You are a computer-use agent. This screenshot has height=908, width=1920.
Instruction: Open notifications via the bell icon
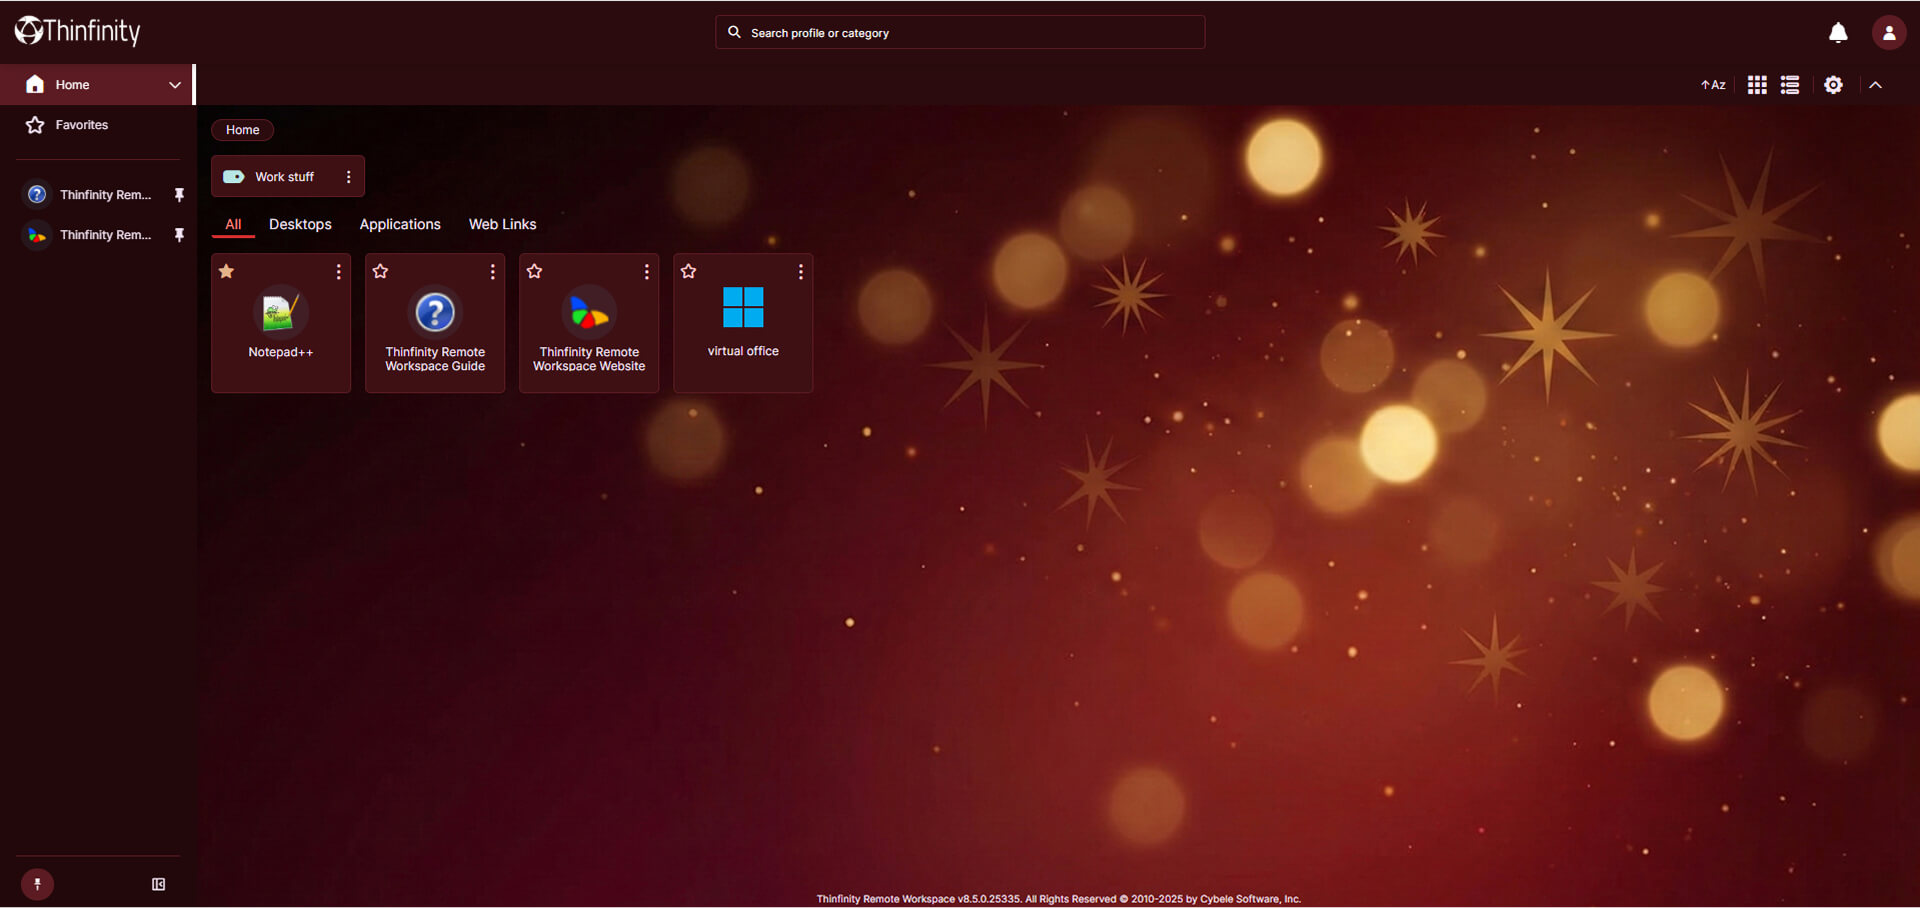[x=1838, y=32]
